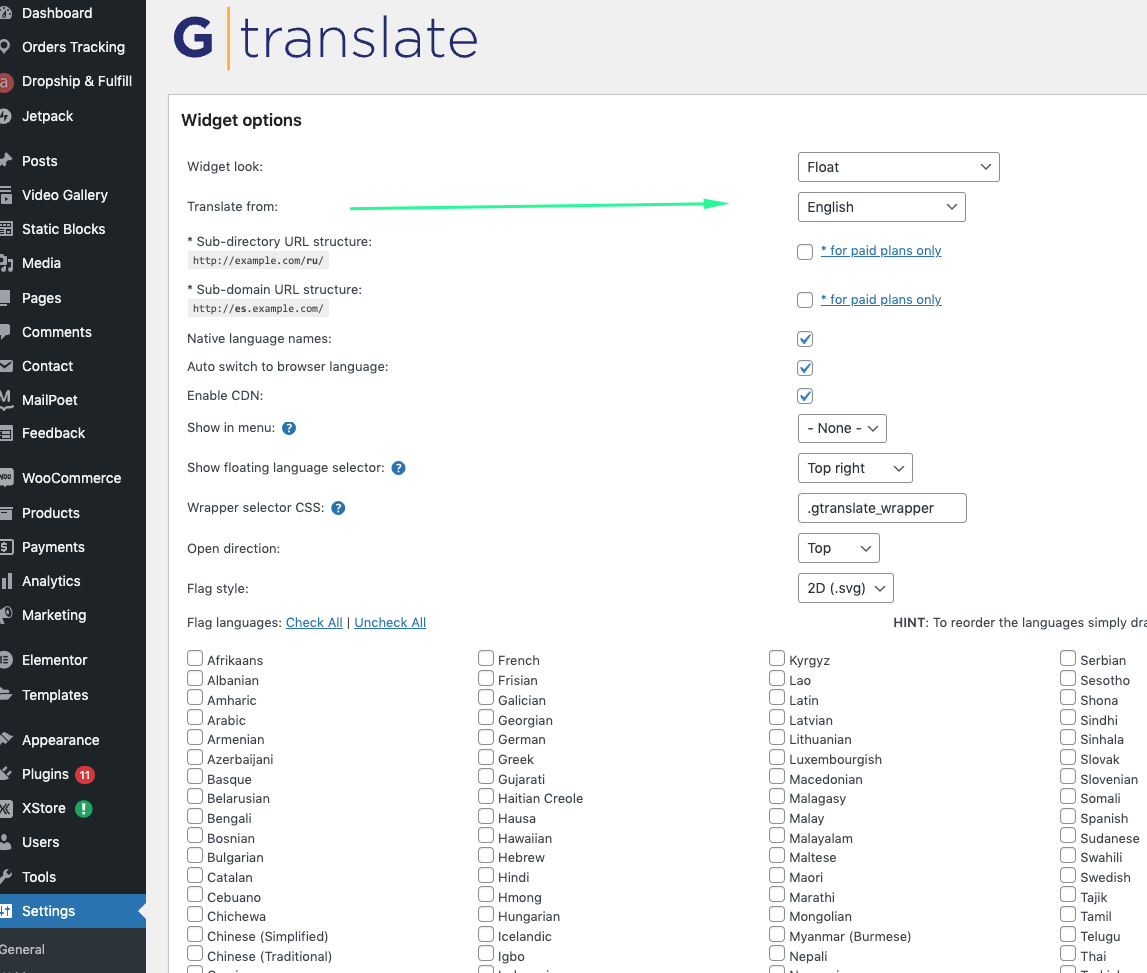Click the Analytics bar chart icon
This screenshot has width=1147, height=973.
[6, 582]
